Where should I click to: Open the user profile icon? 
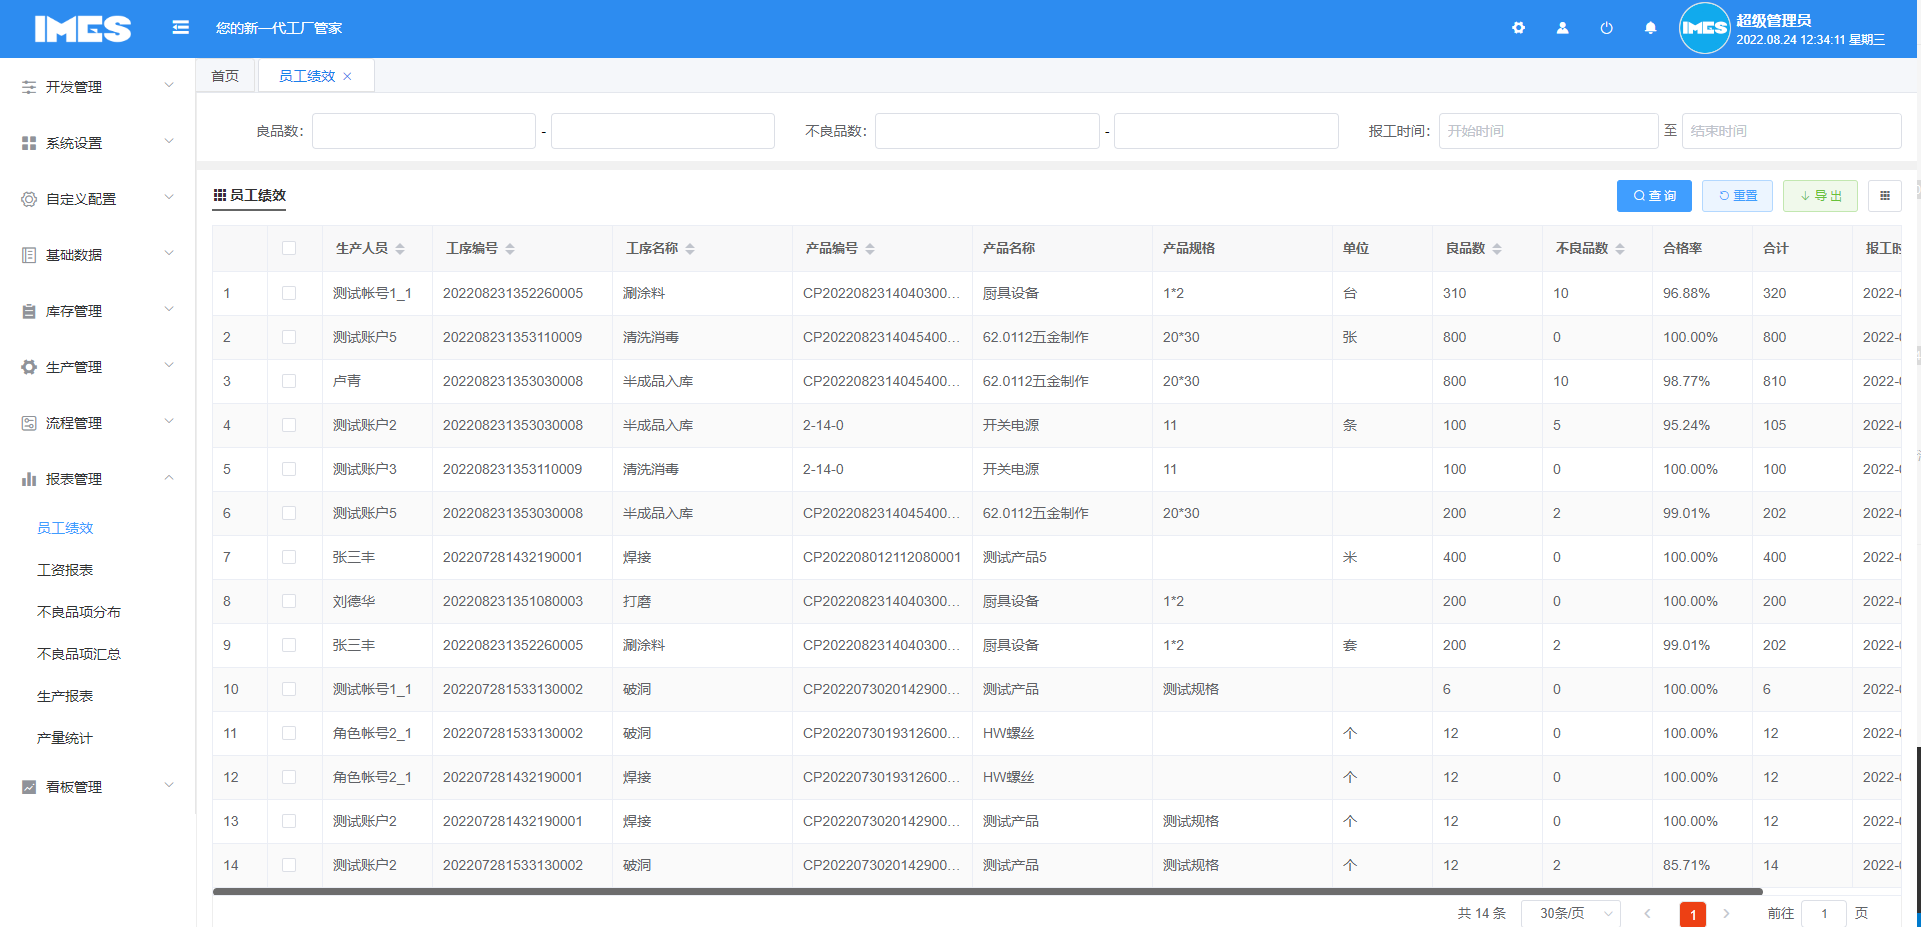tap(1562, 28)
